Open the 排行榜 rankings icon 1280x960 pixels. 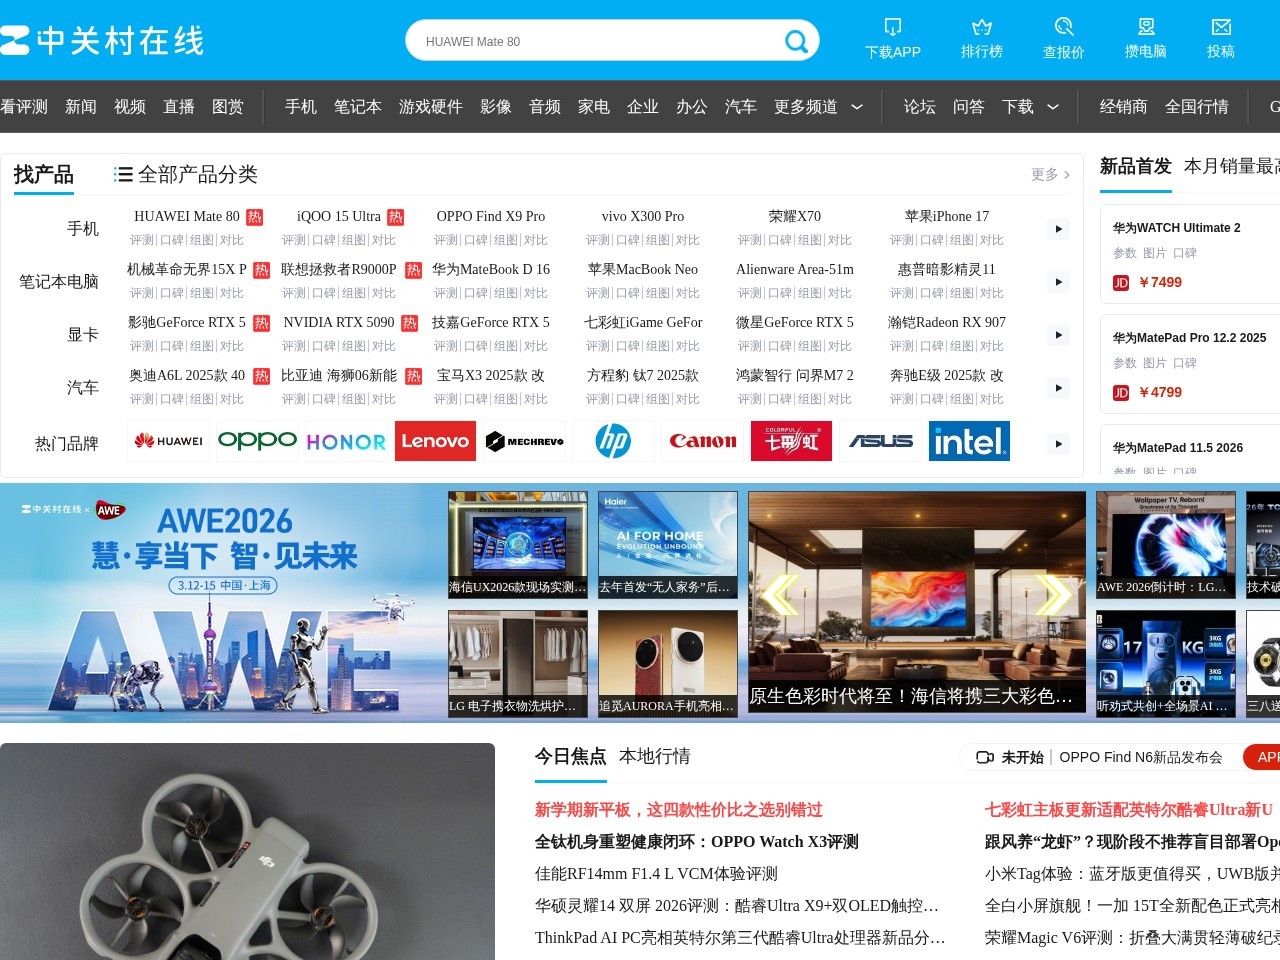pos(981,38)
